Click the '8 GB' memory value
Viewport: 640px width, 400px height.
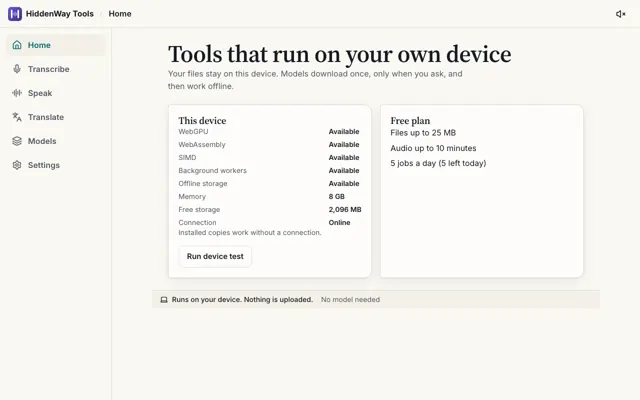tap(337, 197)
